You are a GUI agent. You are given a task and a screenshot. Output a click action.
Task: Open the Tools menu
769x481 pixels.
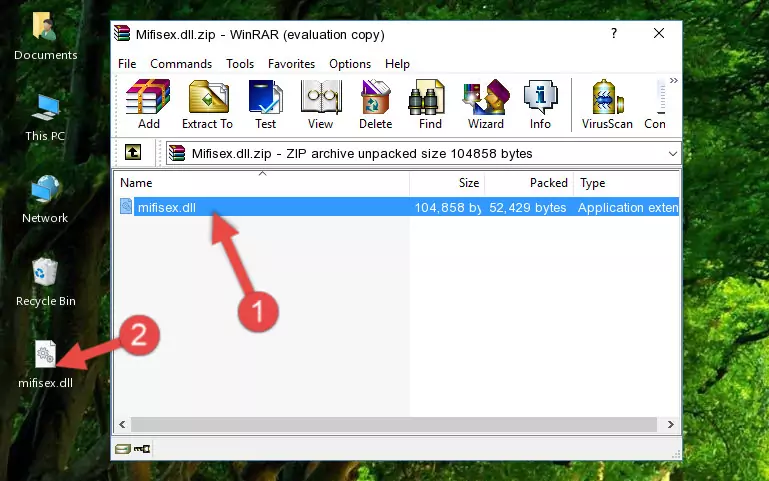pyautogui.click(x=240, y=64)
